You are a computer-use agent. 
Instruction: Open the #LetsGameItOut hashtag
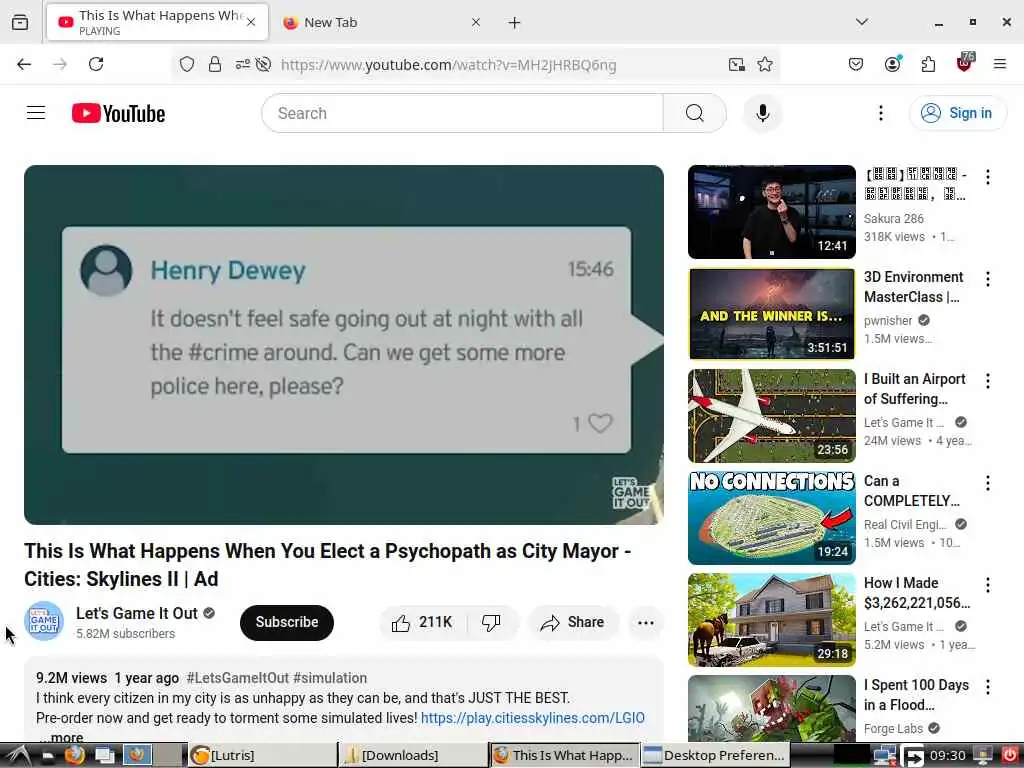click(x=237, y=678)
